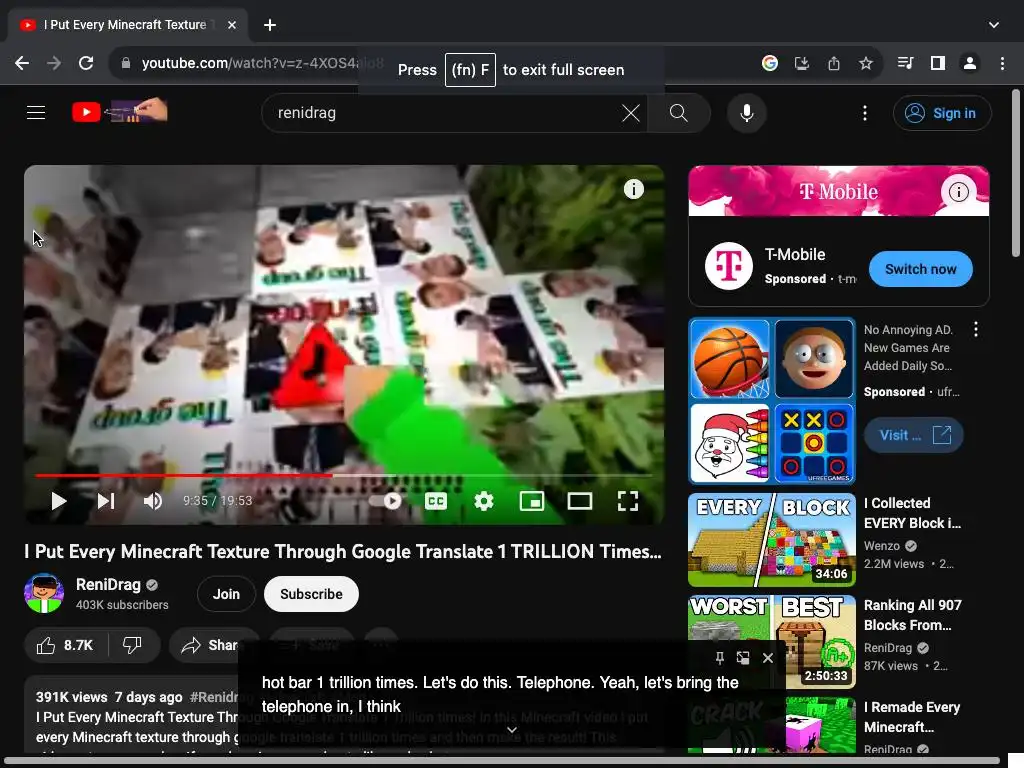Pop out live caption window icon
Image resolution: width=1024 pixels, height=768 pixels.
tap(743, 658)
